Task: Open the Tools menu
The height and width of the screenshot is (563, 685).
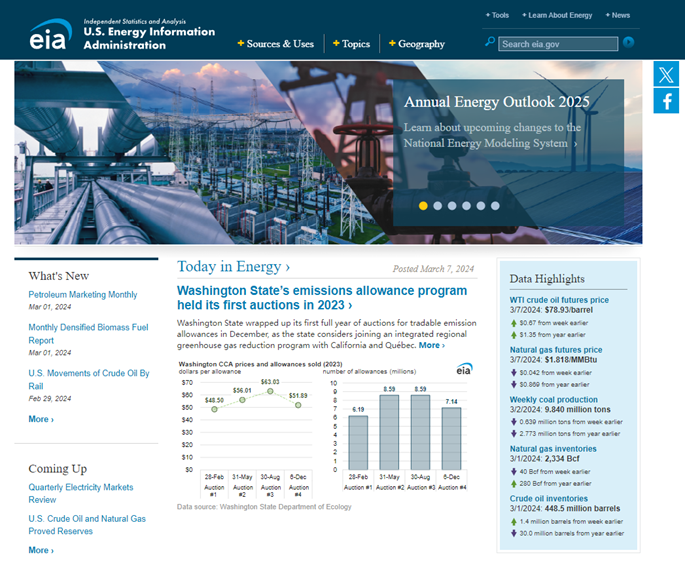Action: click(498, 15)
